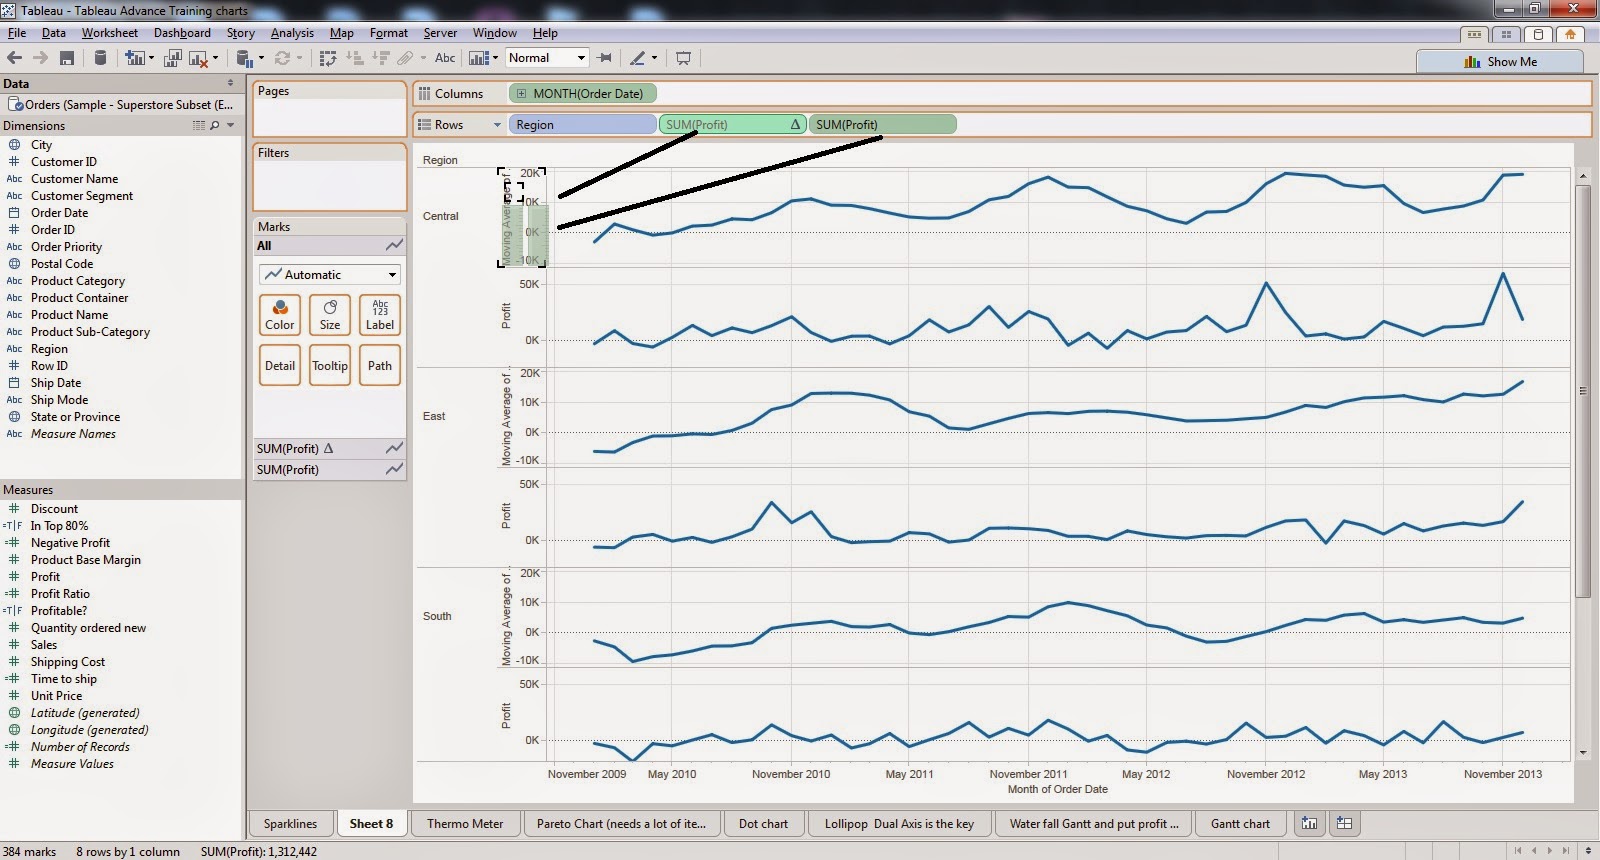Click the Sort Descending toolbar icon
This screenshot has width=1600, height=860.
click(x=380, y=58)
